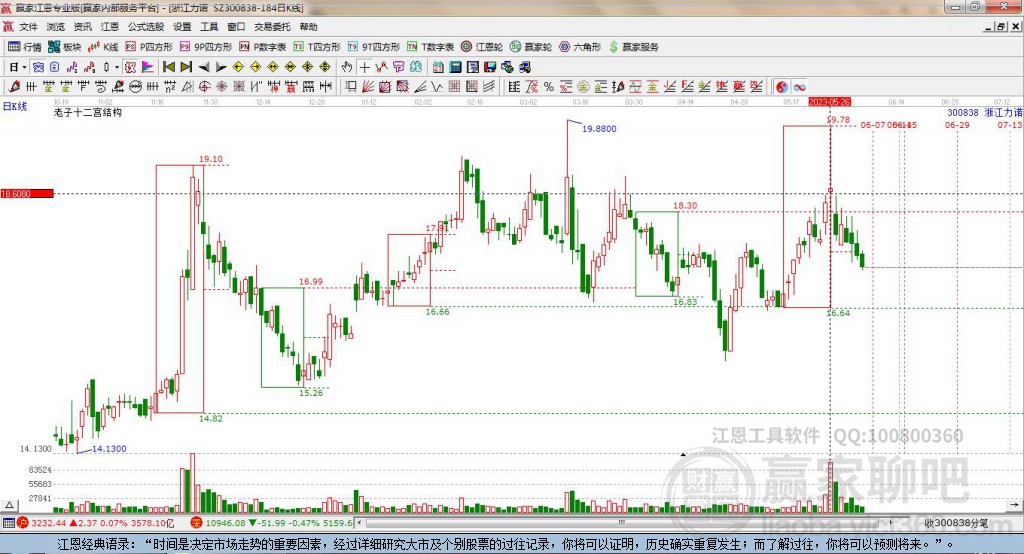The image size is (1024, 554).
Task: Open the 交易委托 menu
Action: 272,27
